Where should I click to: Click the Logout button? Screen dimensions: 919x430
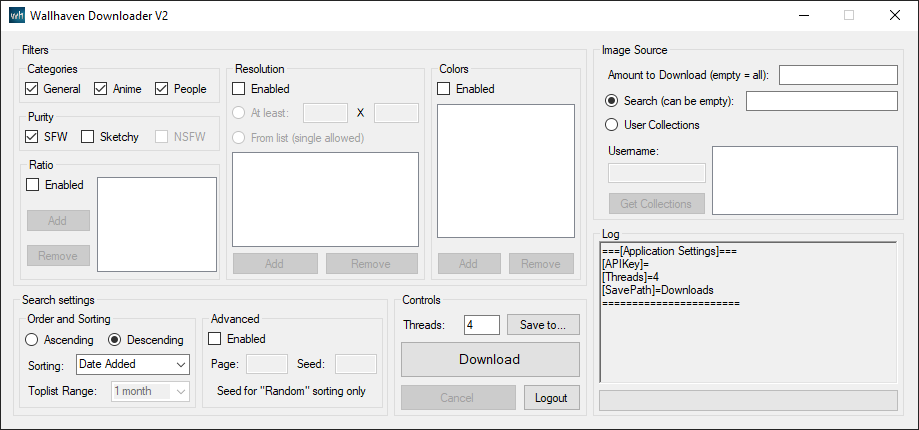(x=552, y=398)
